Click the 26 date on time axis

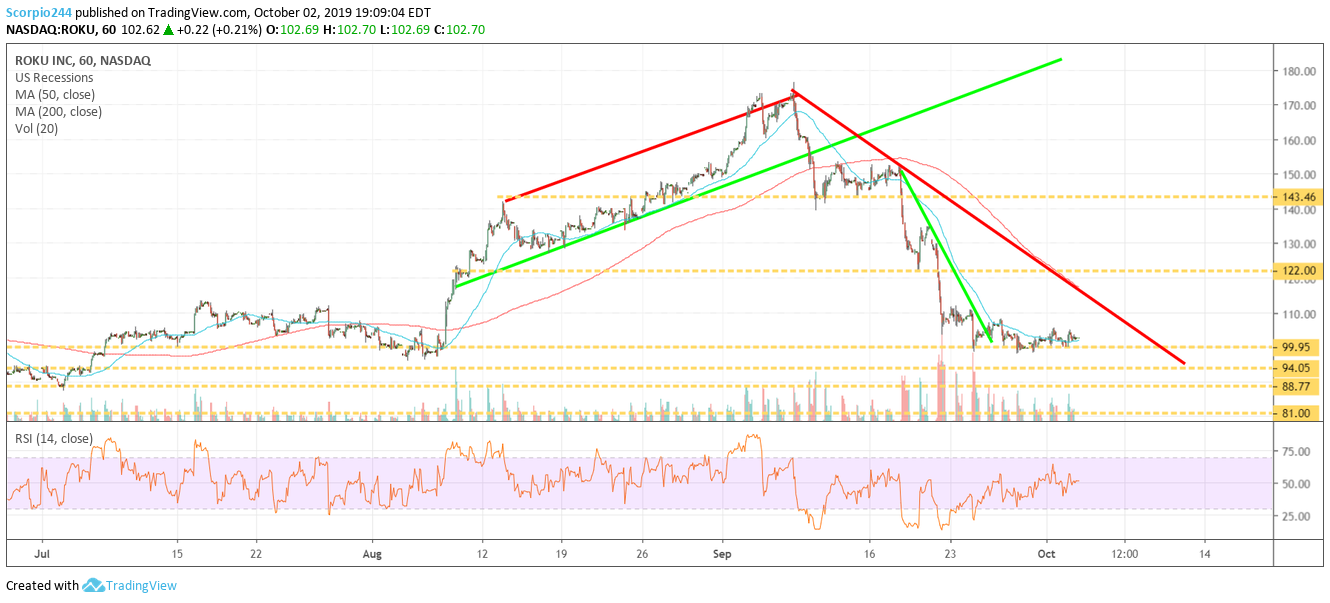pyautogui.click(x=642, y=552)
